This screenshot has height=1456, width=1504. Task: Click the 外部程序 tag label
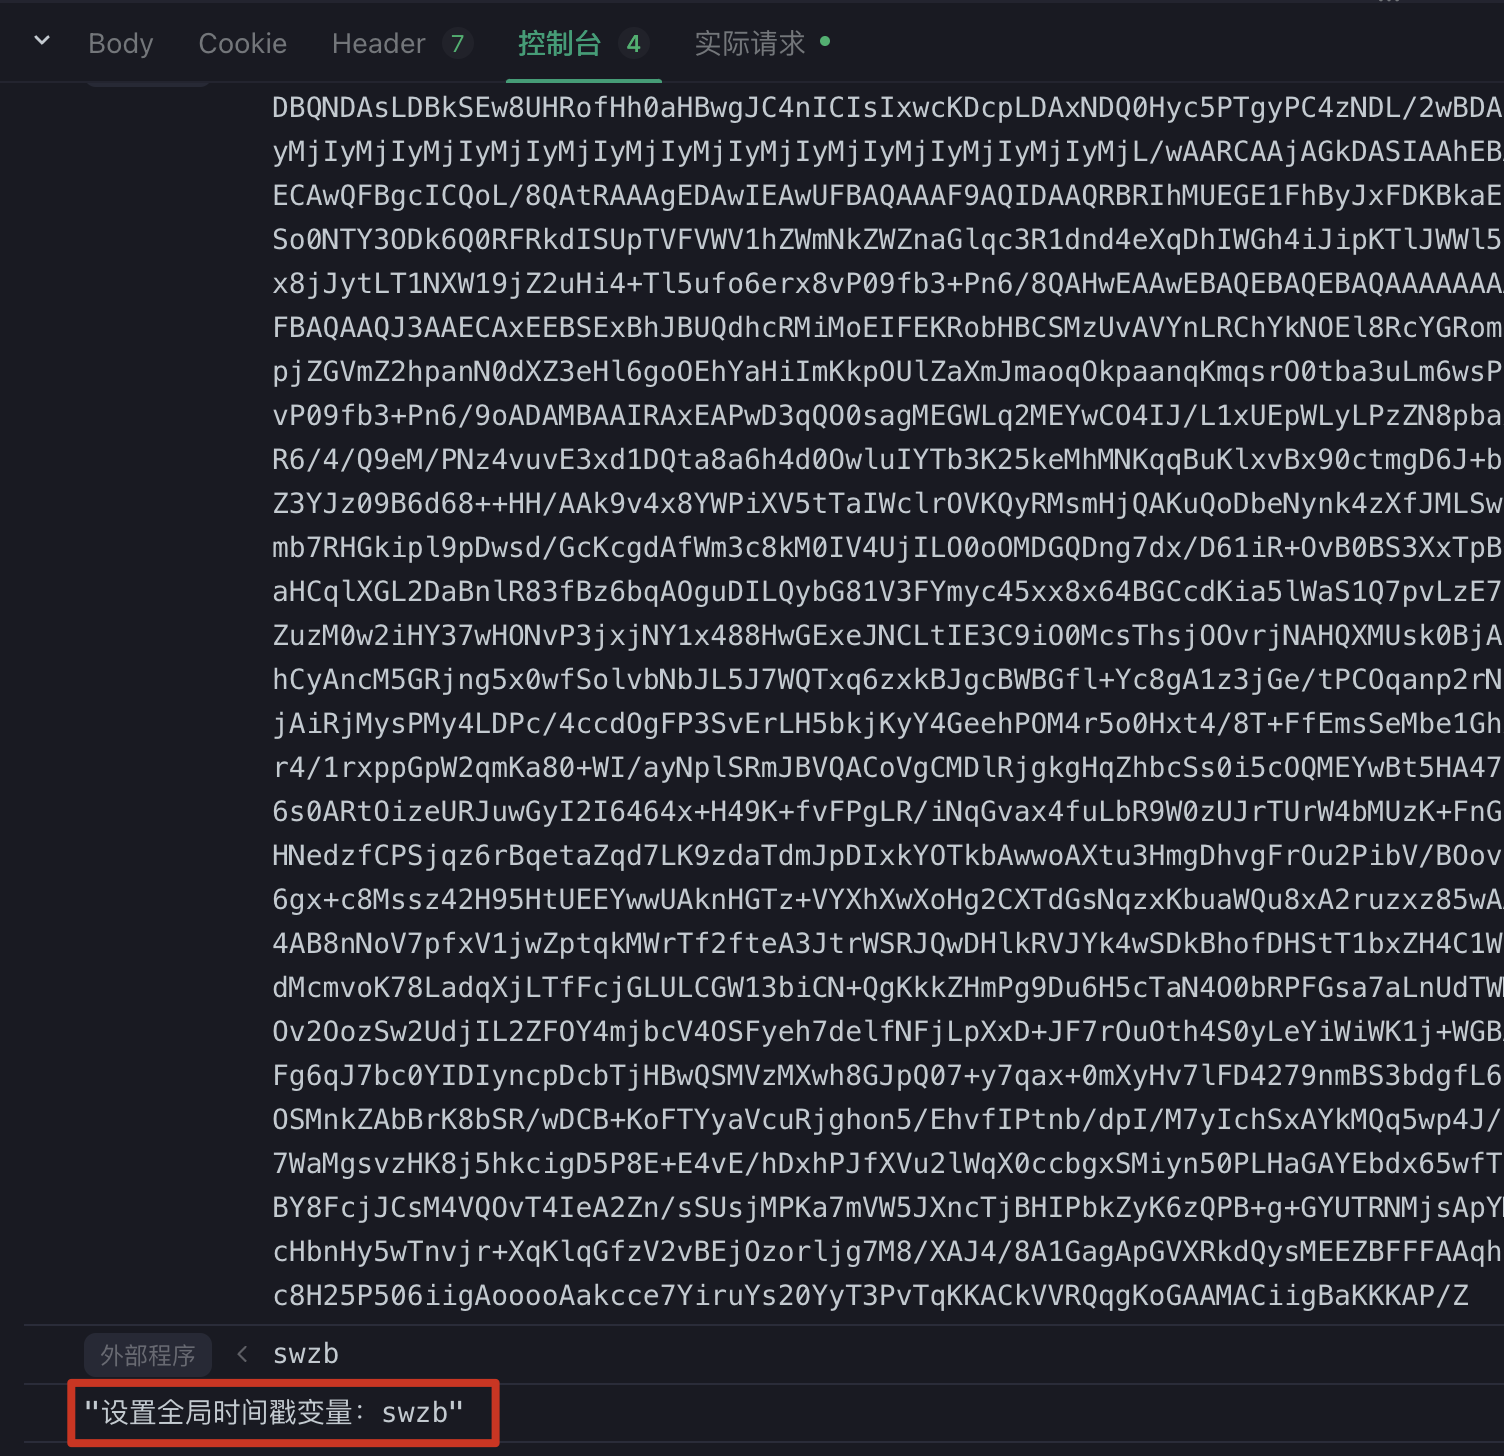pos(147,1355)
